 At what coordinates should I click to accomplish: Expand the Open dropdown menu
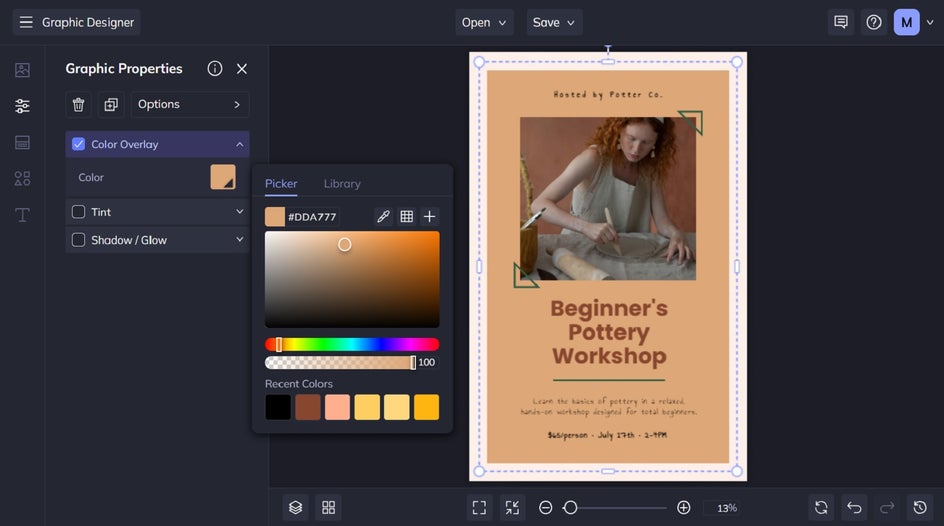[x=485, y=22]
